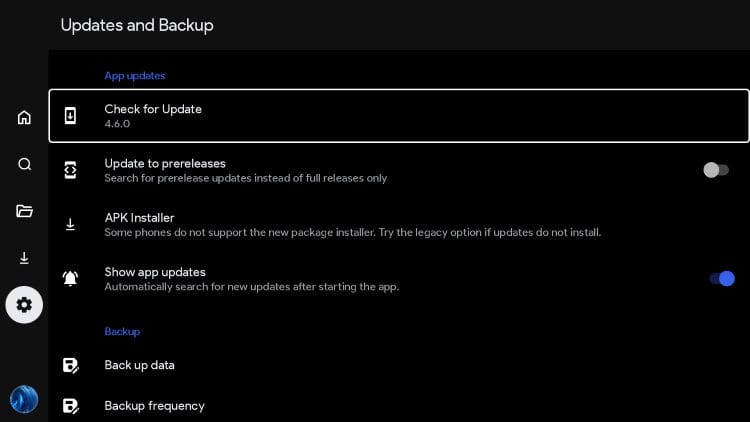Click the Check for Update icon

tap(70, 116)
